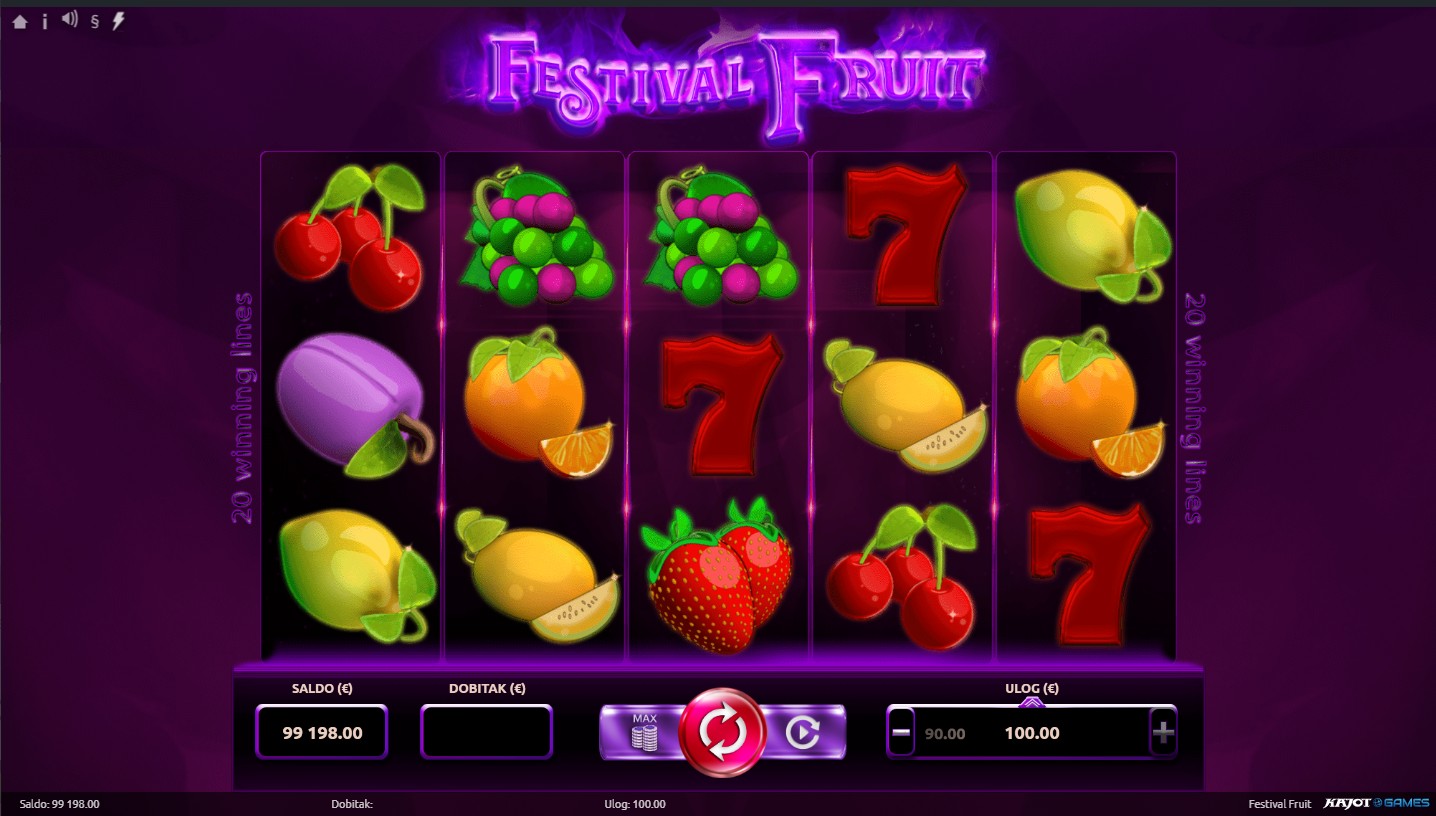Spin the reels with the red button
Image resolution: width=1436 pixels, height=816 pixels.
point(722,733)
